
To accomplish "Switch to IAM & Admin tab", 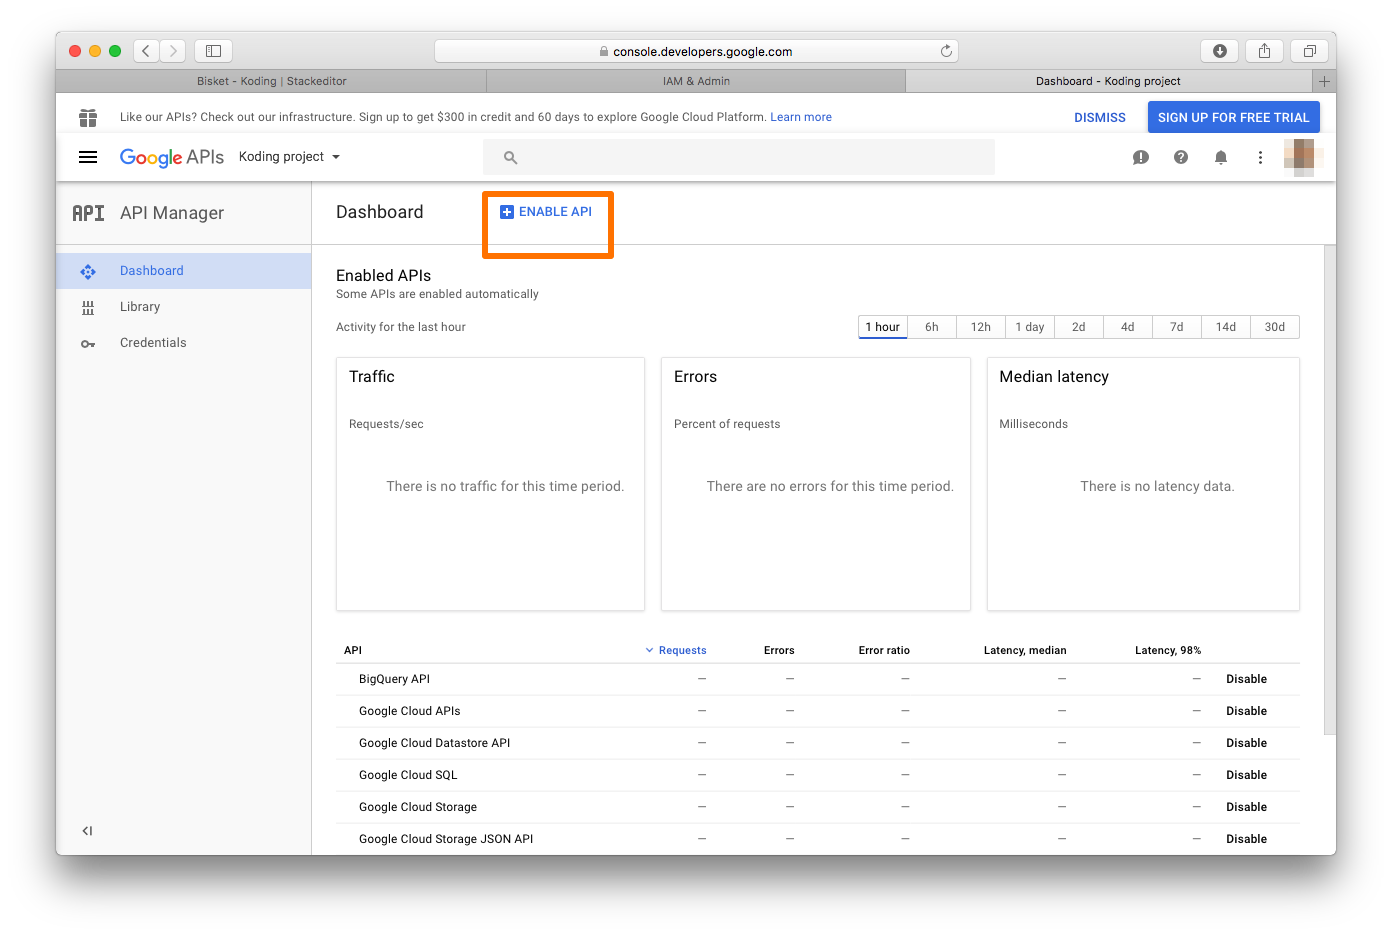I will tap(696, 81).
